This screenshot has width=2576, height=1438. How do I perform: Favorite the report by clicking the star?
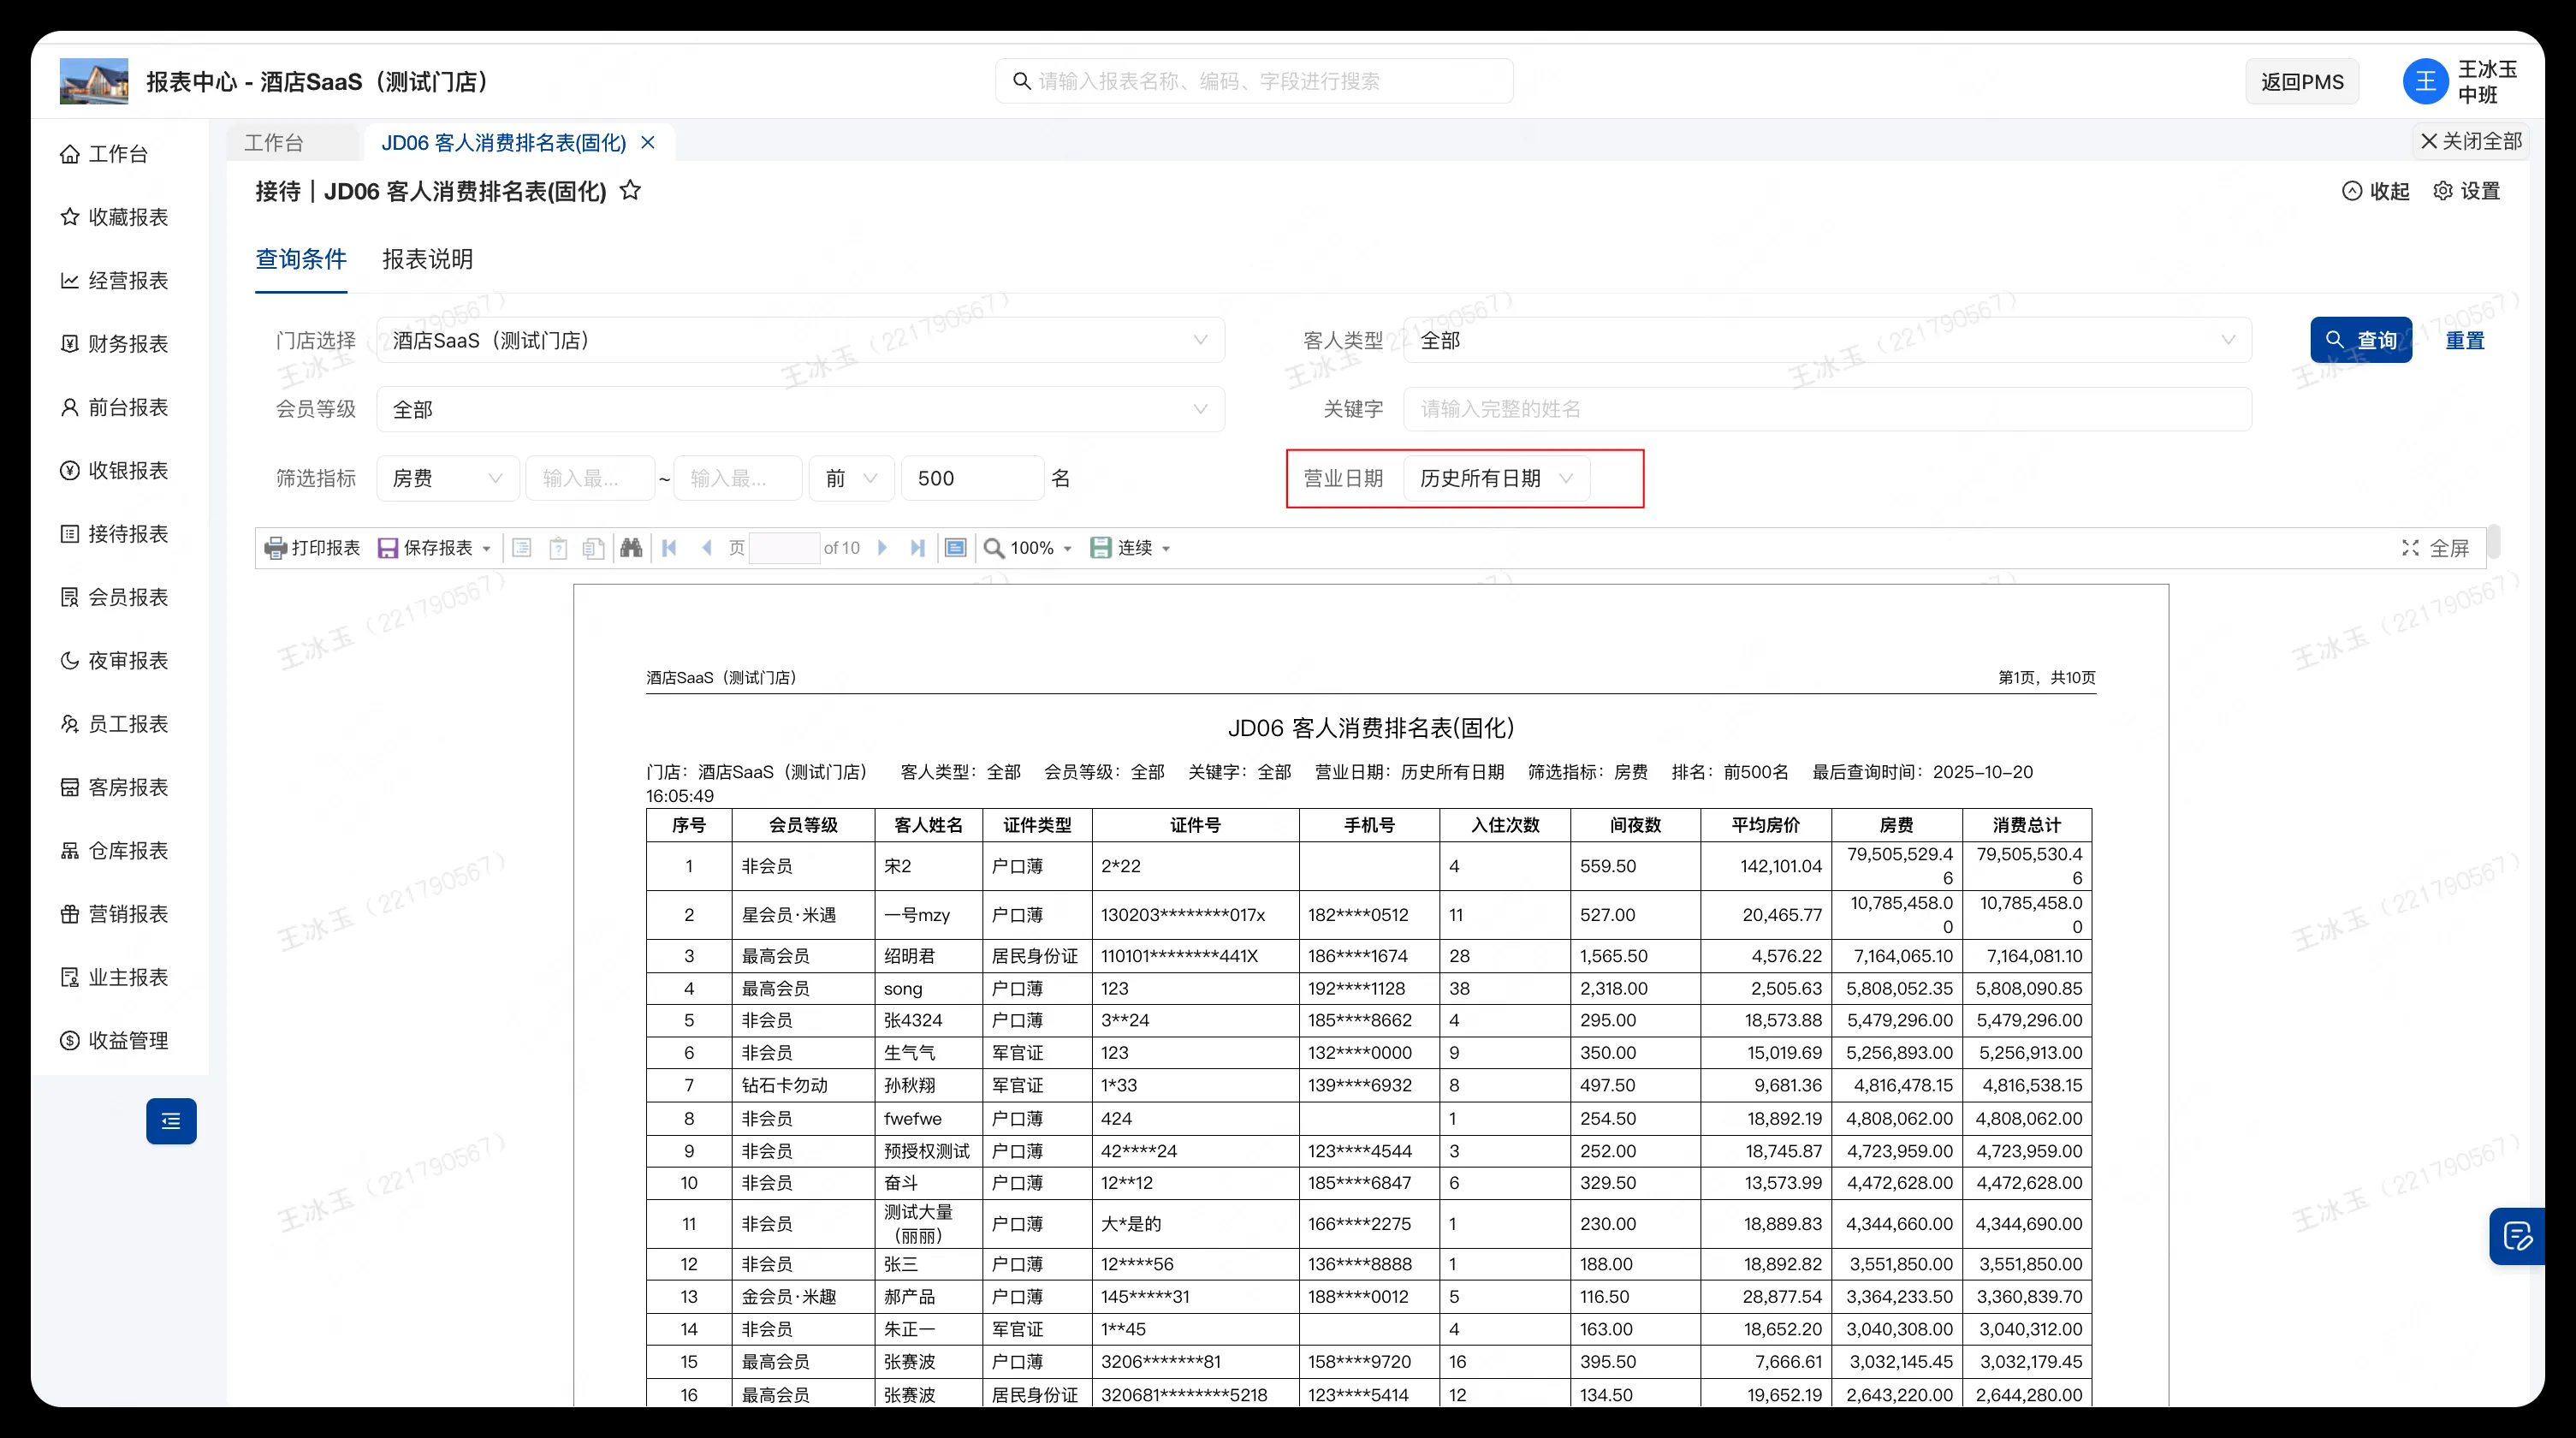point(630,190)
